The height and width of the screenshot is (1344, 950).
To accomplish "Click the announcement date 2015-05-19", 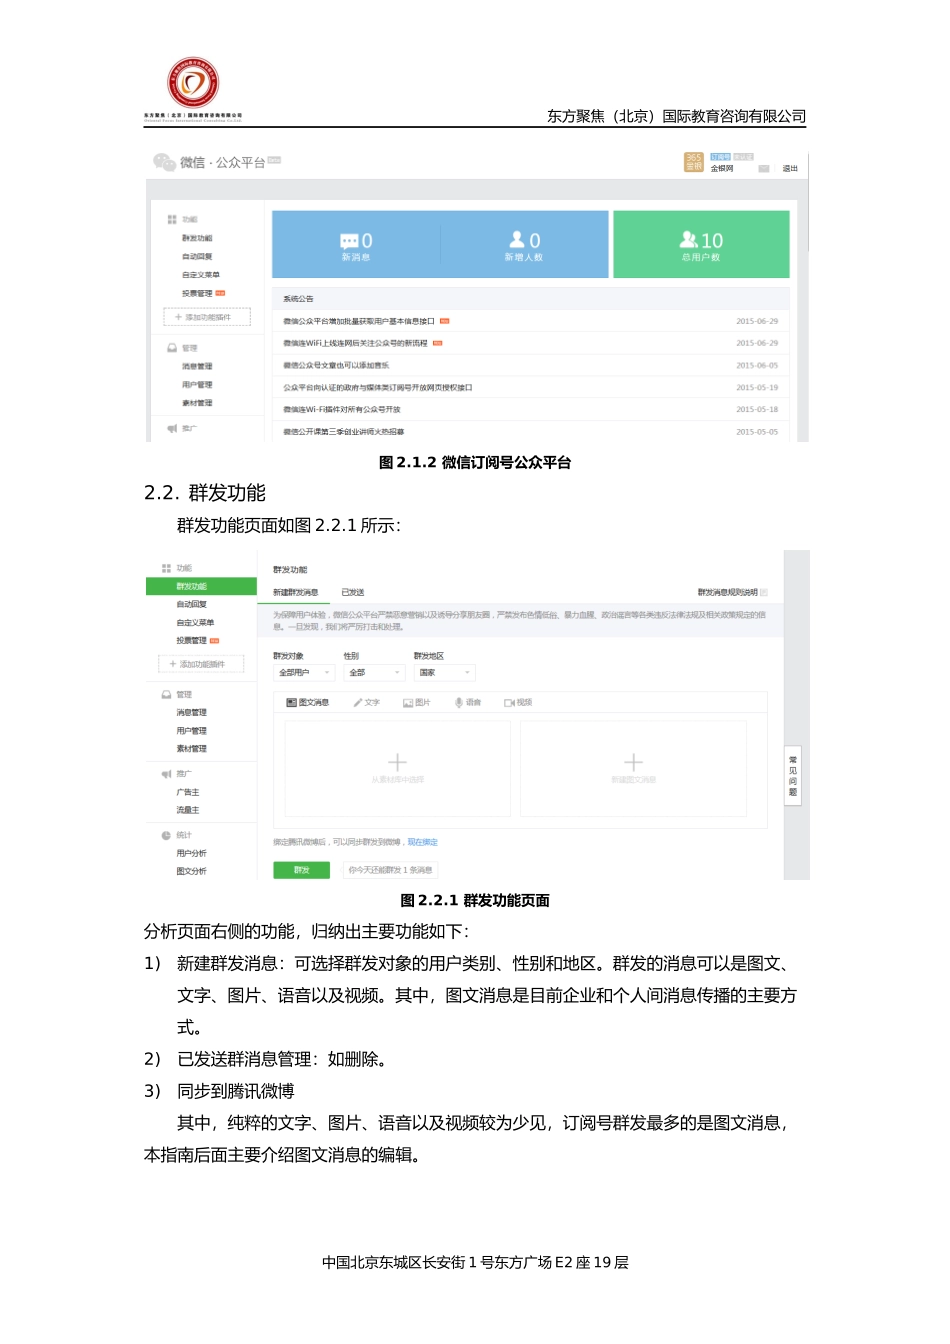I will pyautogui.click(x=757, y=387).
